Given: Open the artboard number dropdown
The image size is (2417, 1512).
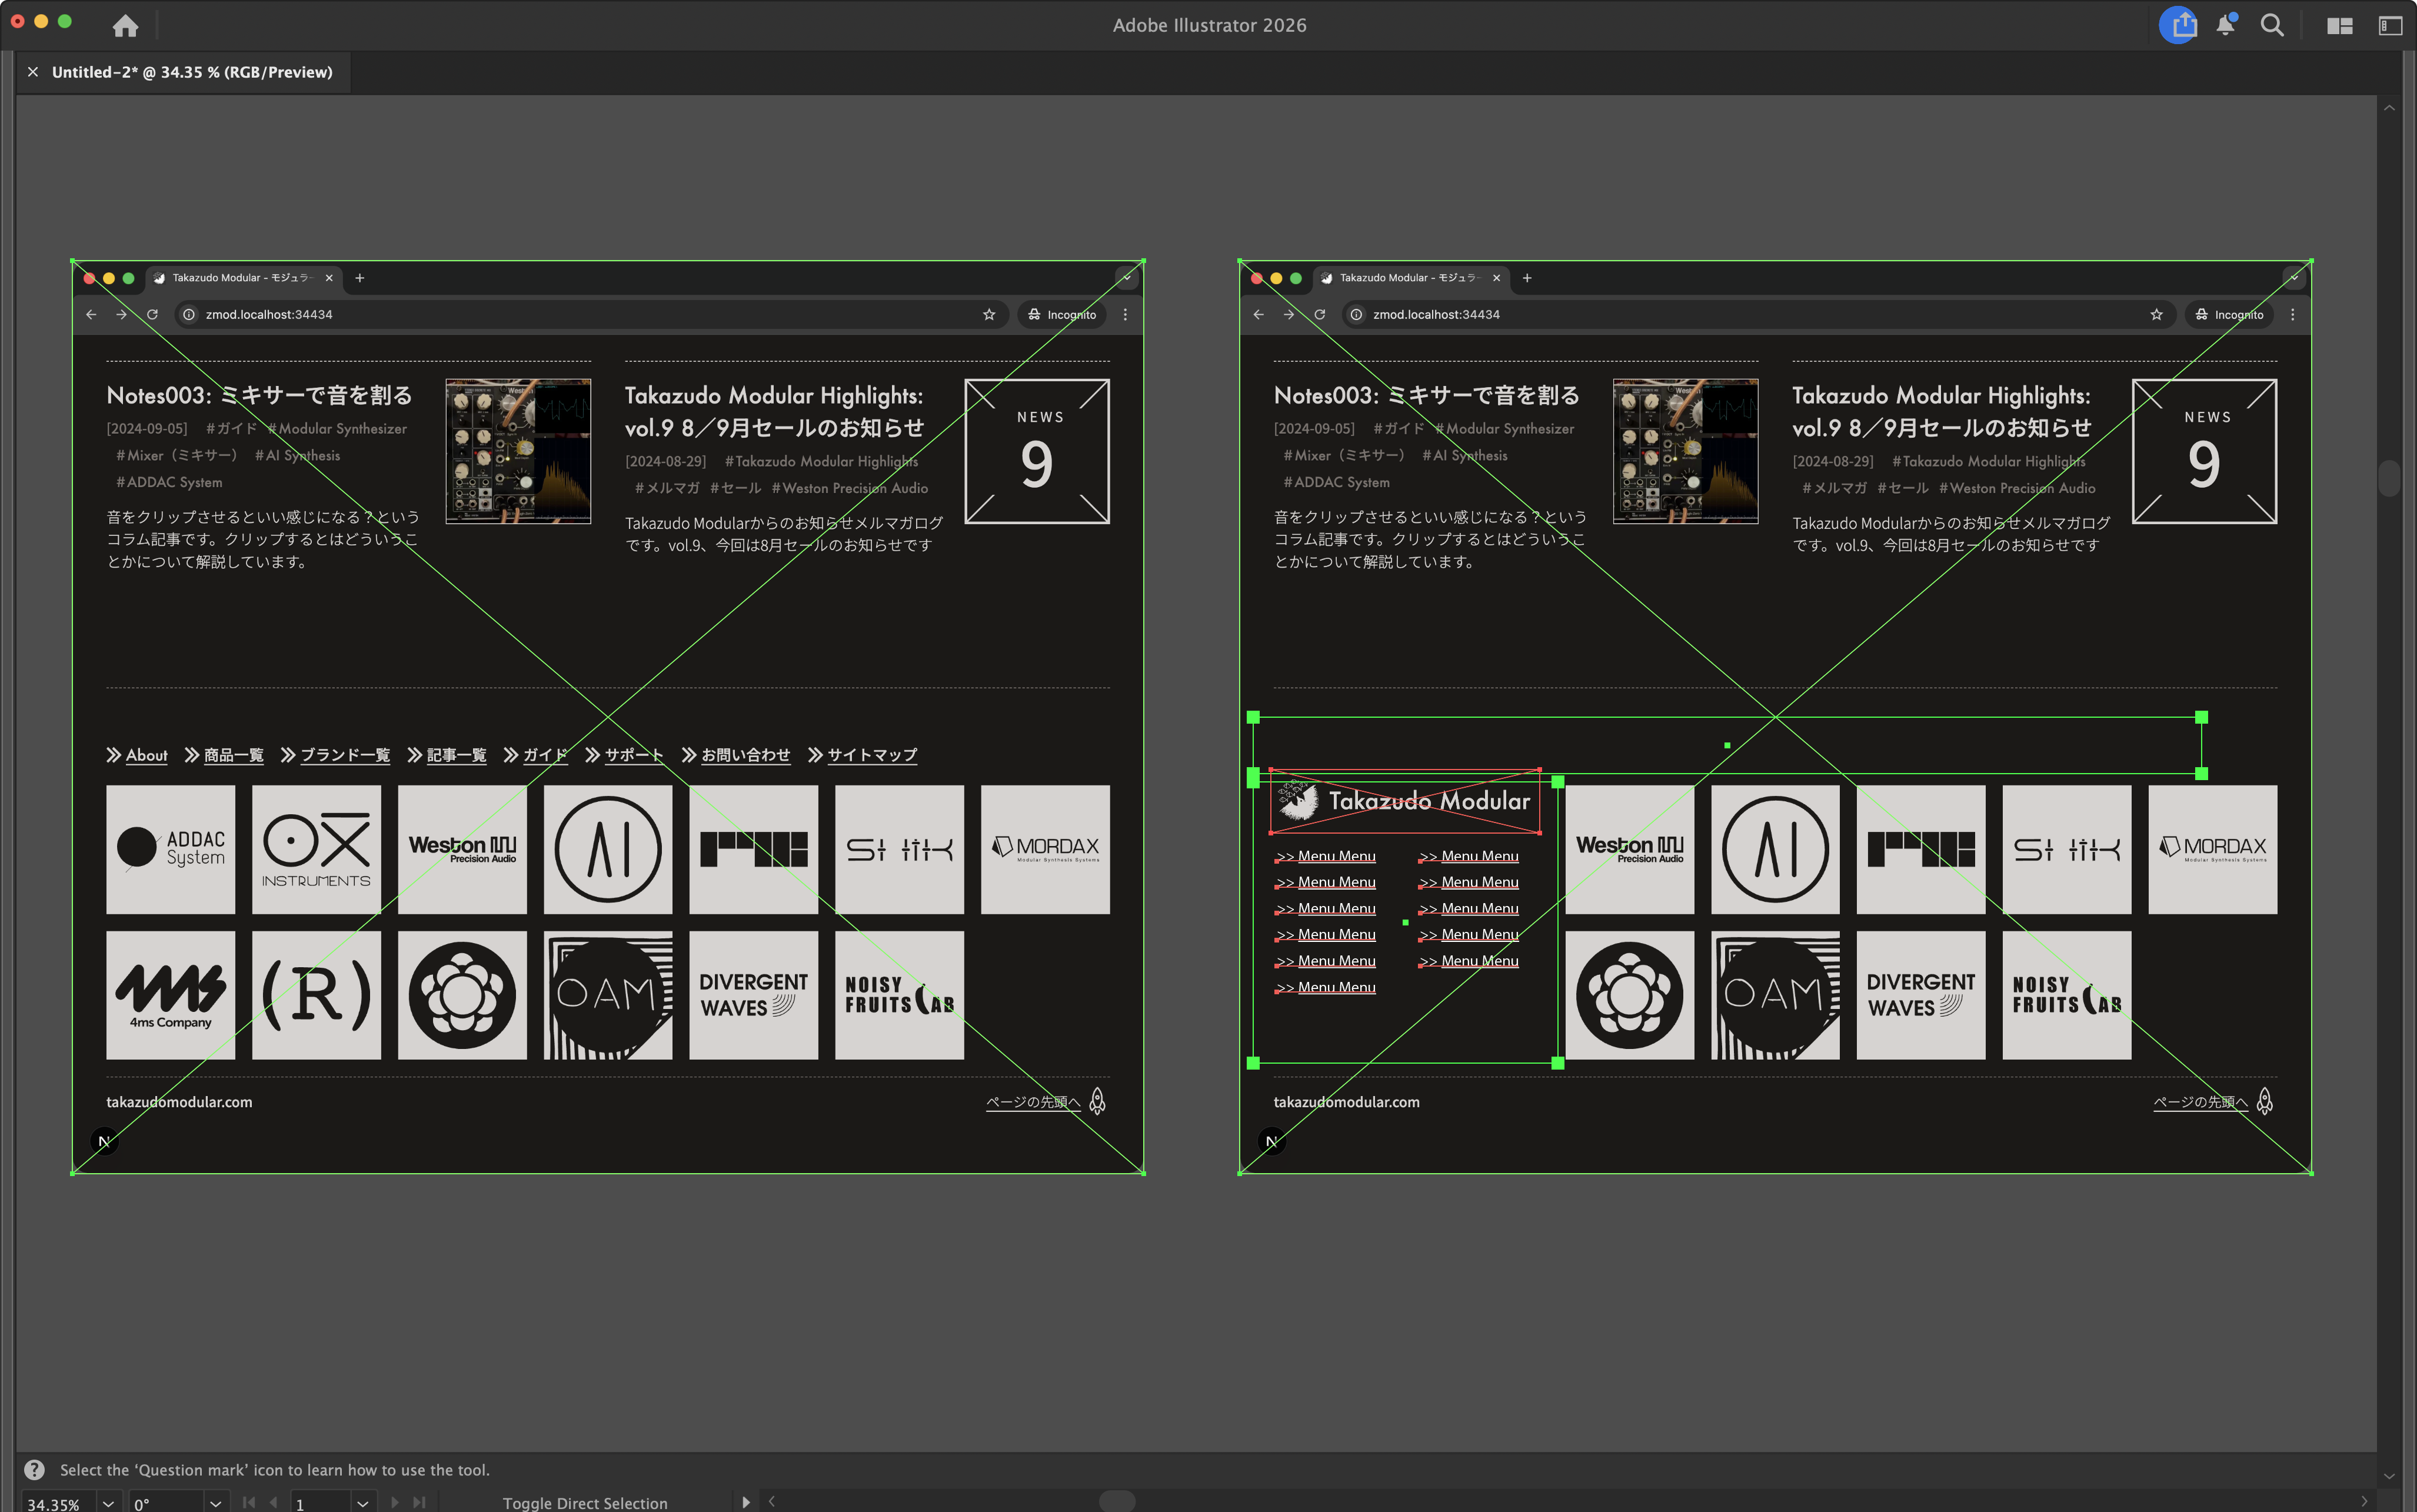Looking at the screenshot, I should click(x=363, y=1502).
